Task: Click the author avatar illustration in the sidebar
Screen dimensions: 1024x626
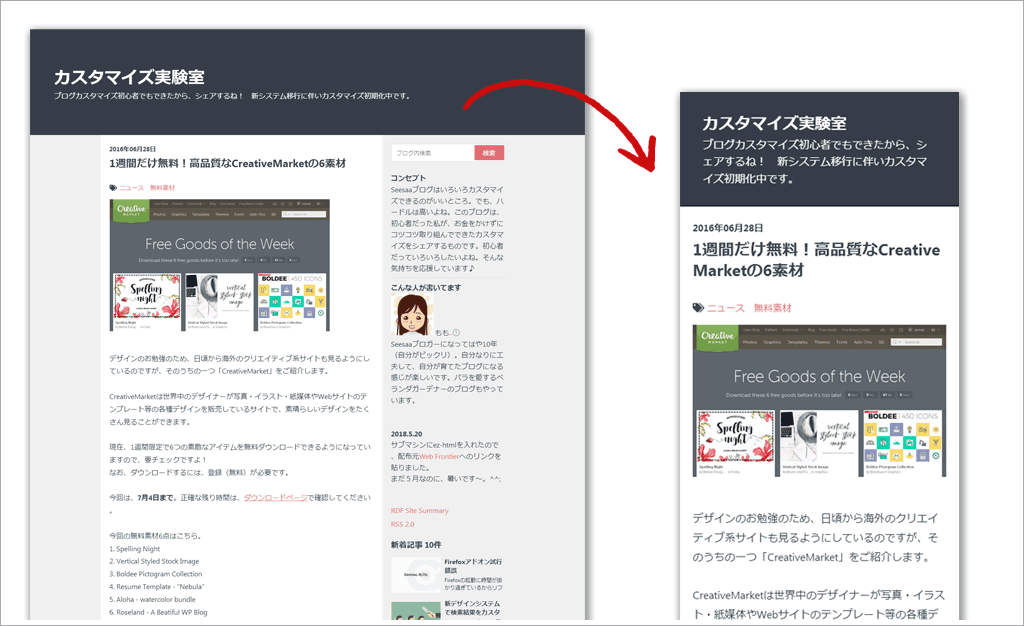Action: [411, 315]
